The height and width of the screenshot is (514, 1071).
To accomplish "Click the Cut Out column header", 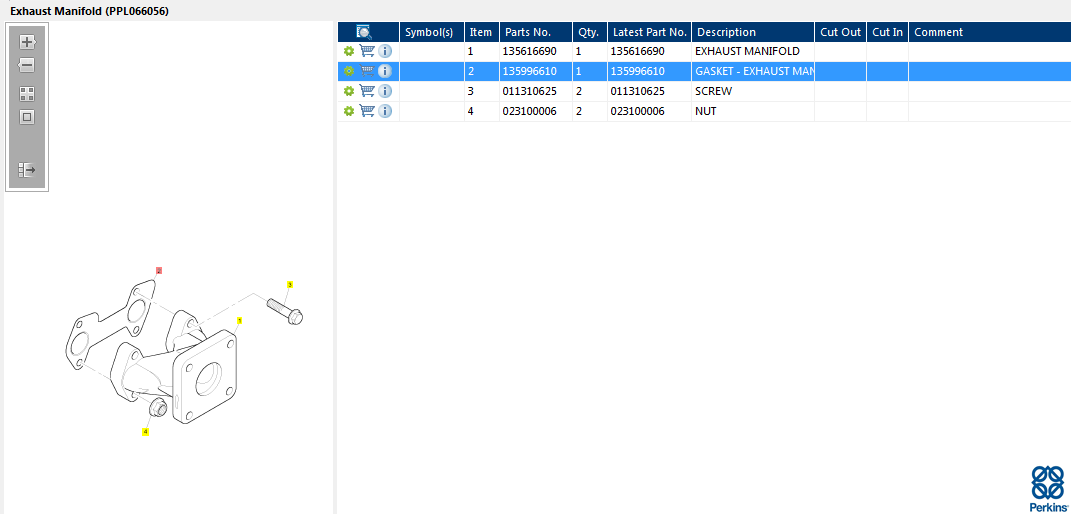I will pos(840,32).
